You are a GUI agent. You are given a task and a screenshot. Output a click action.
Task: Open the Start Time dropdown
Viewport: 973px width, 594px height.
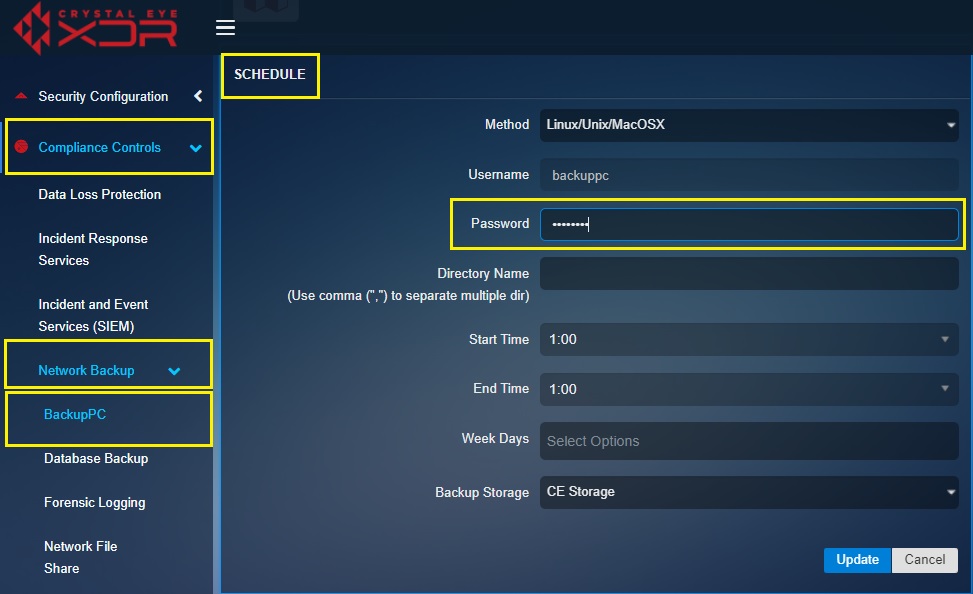tap(749, 340)
